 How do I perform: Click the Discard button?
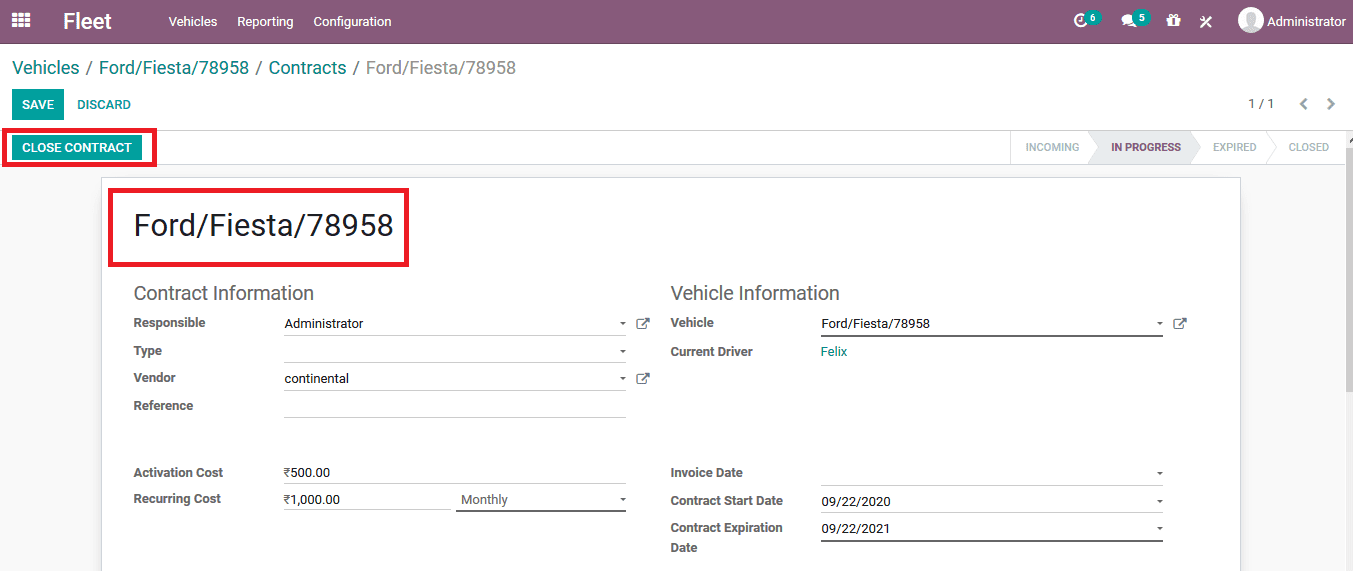pos(104,105)
